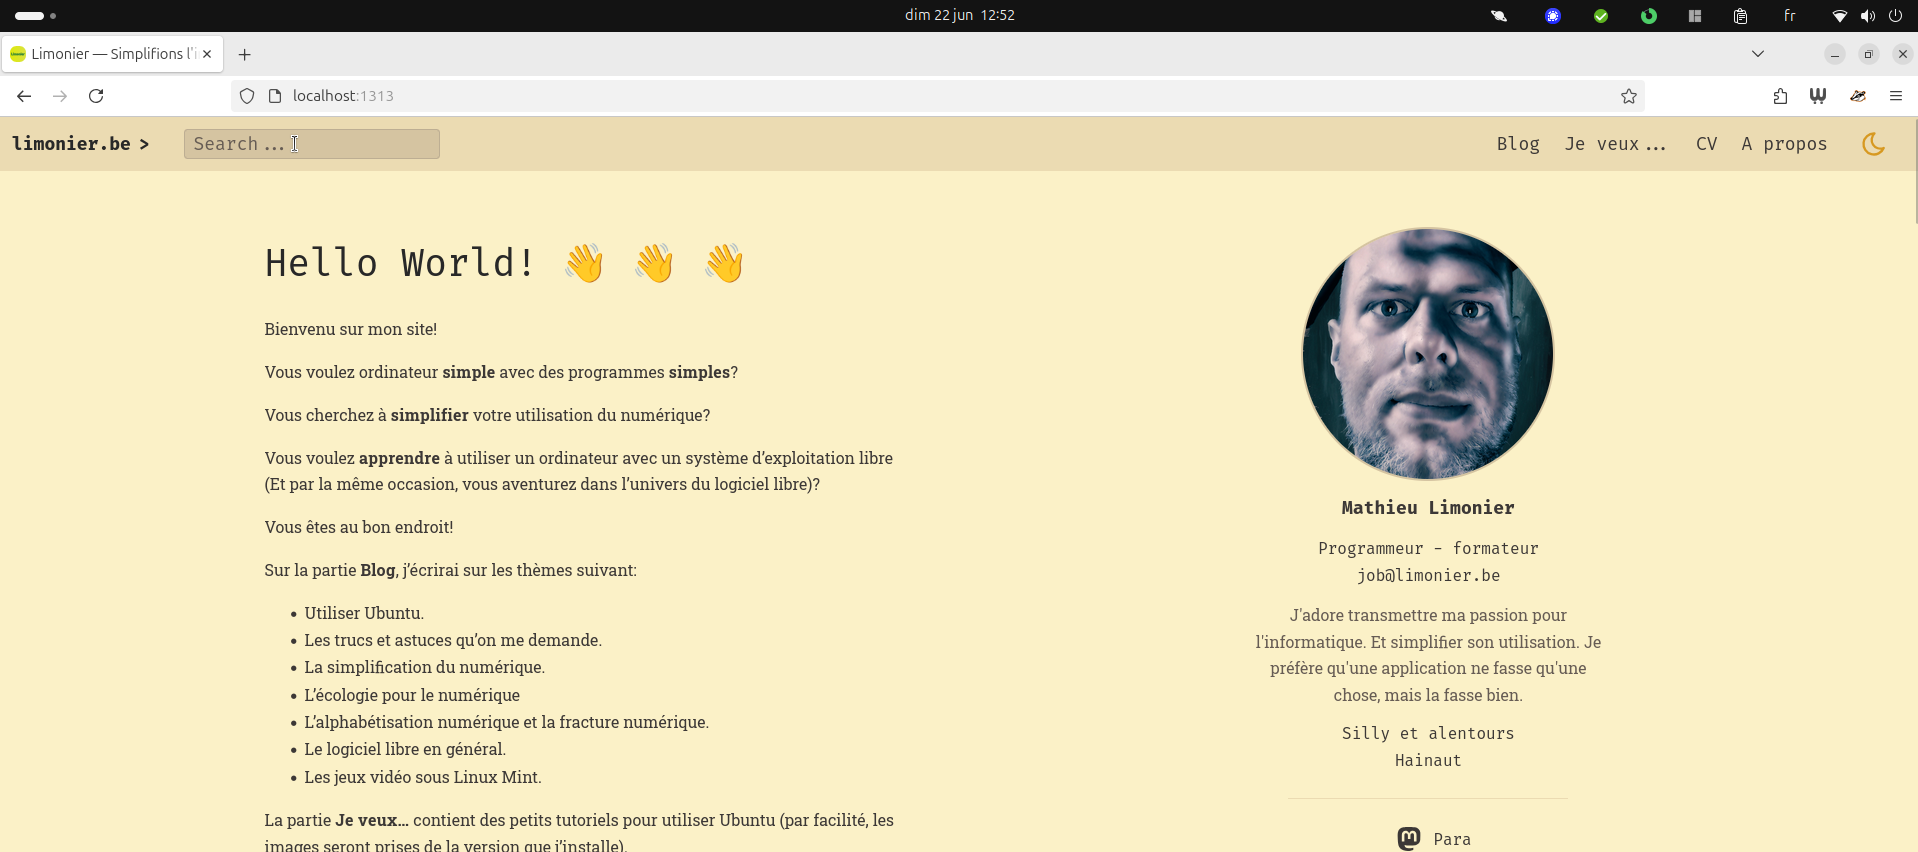The width and height of the screenshot is (1918, 852).
Task: Click the site Search input field
Action: (x=311, y=144)
